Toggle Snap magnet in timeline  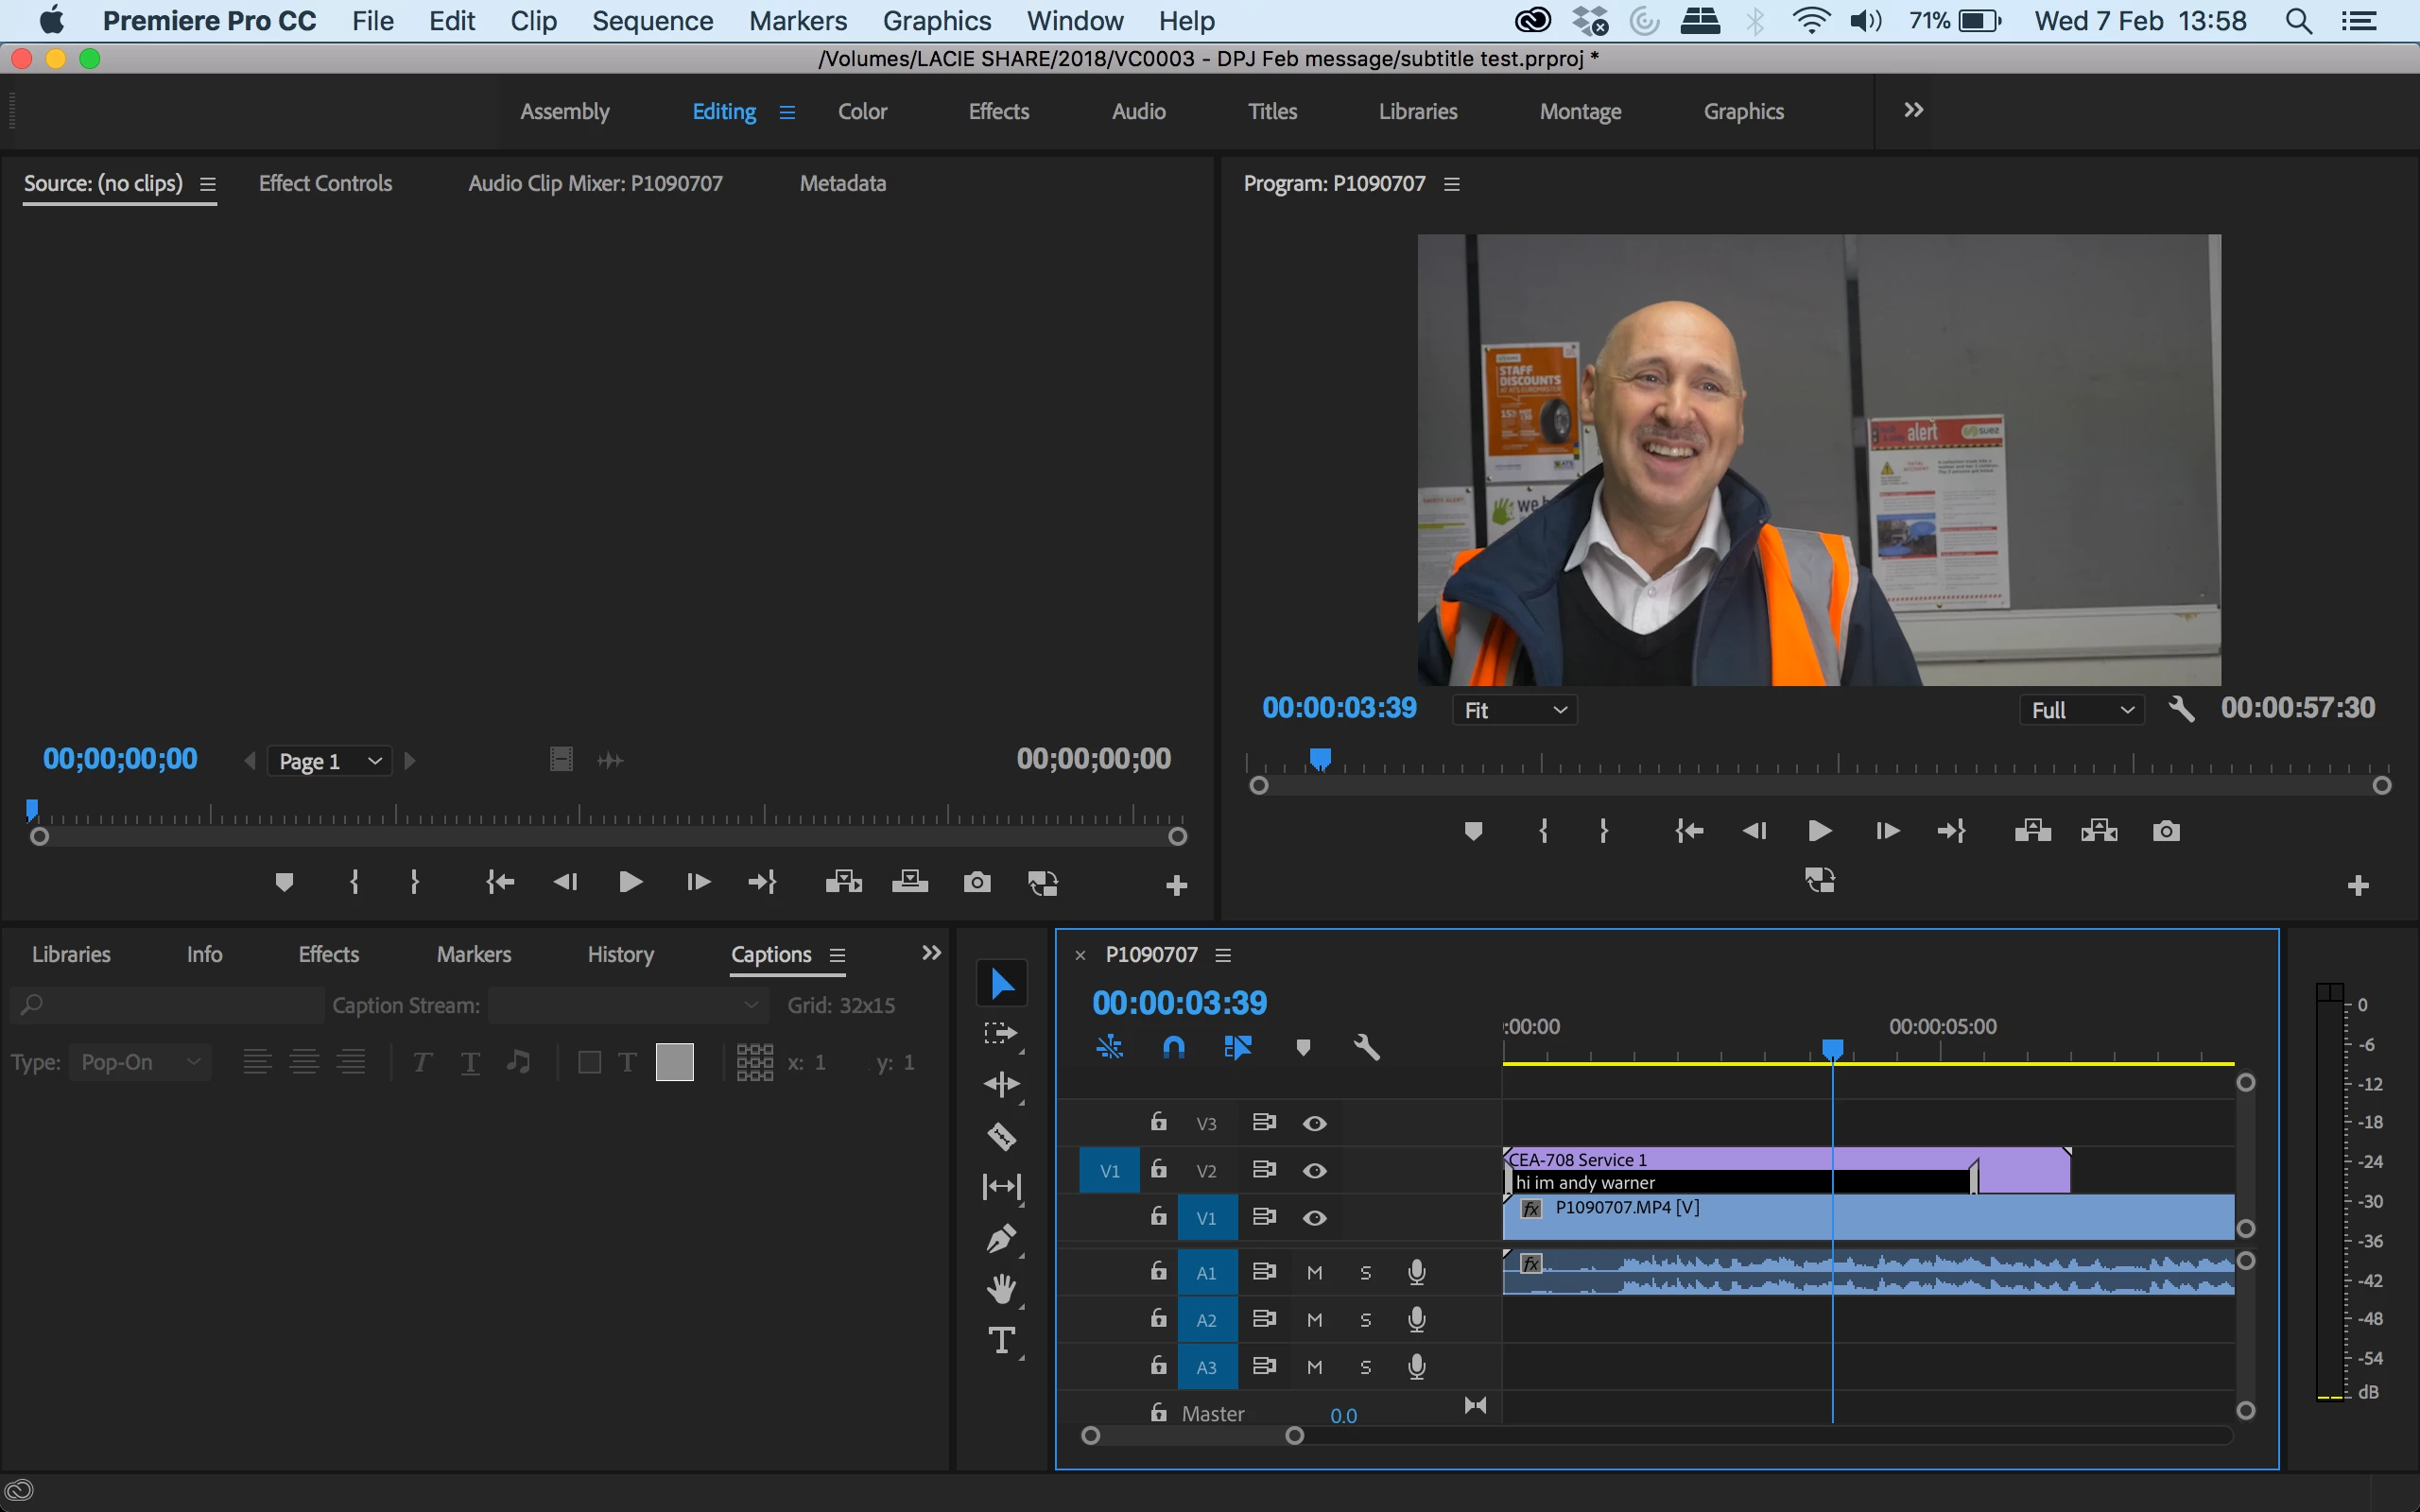click(1174, 1047)
